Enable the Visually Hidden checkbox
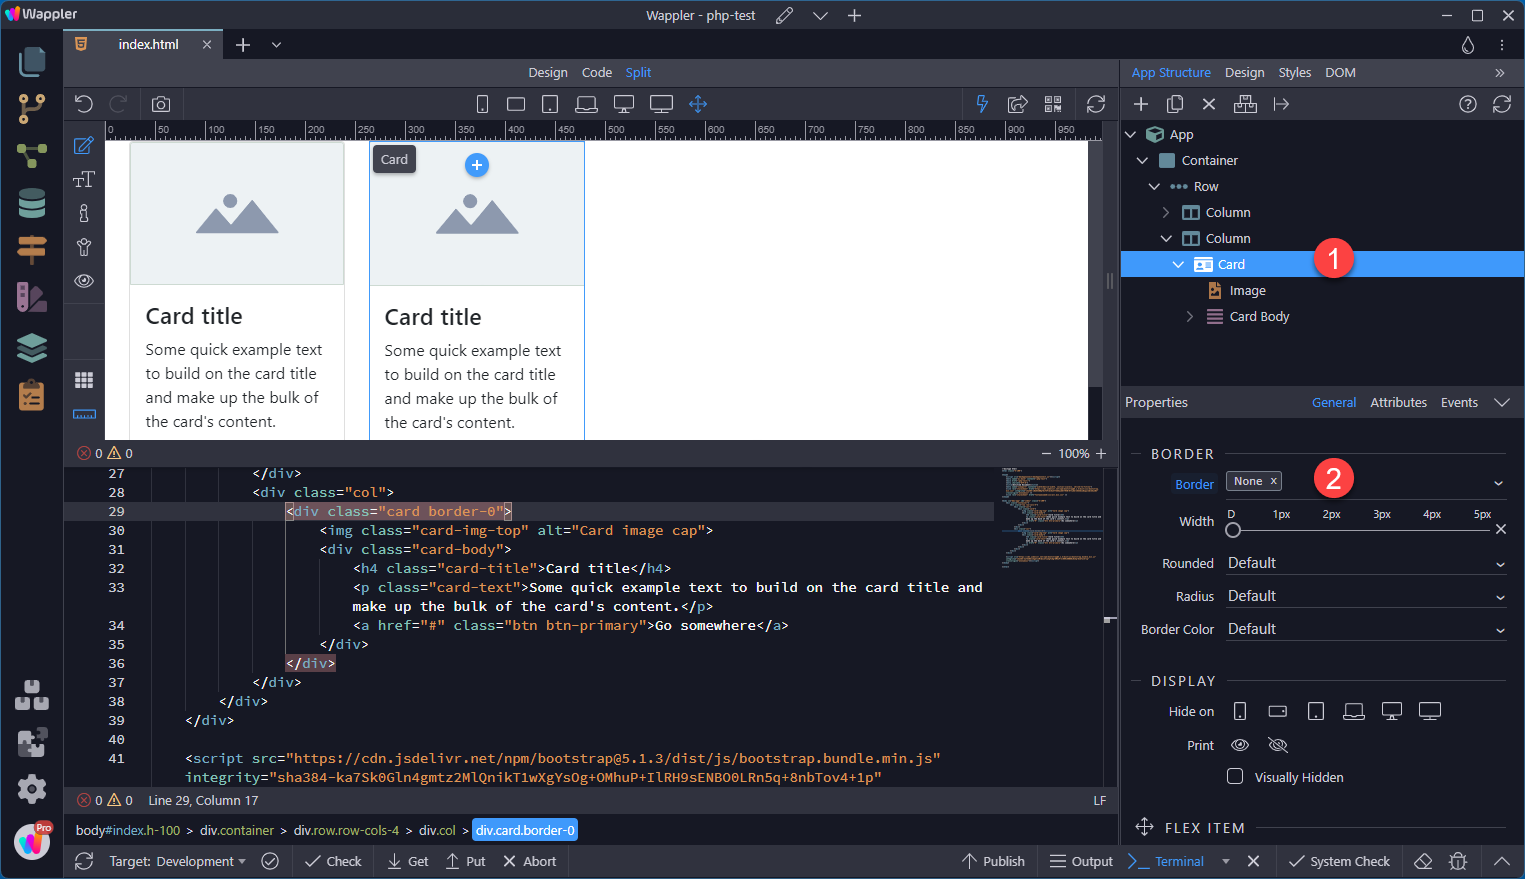Screen dimensions: 1525x879 click(1235, 777)
